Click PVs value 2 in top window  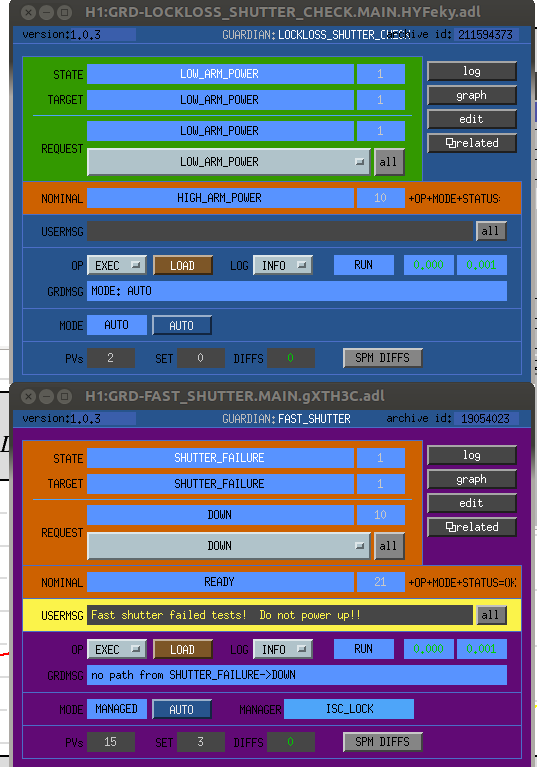pos(111,358)
